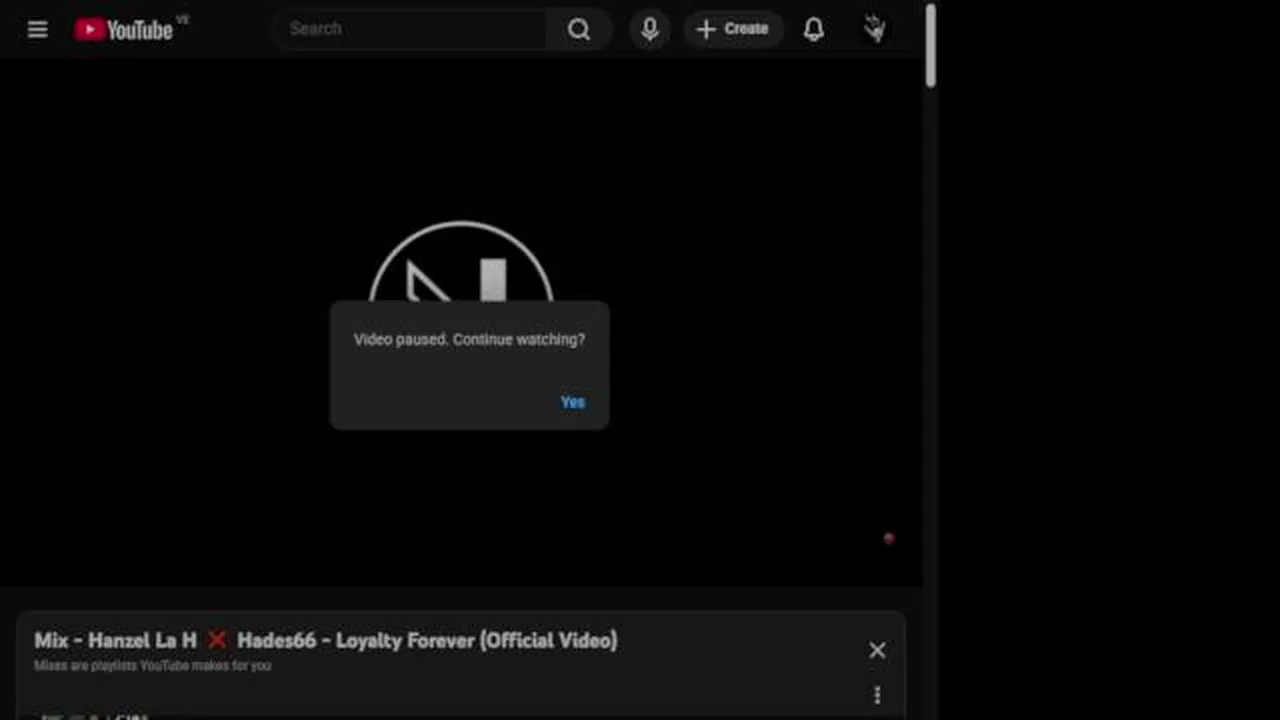Click the magnifying glass search button
This screenshot has height=720, width=1280.
click(x=579, y=29)
